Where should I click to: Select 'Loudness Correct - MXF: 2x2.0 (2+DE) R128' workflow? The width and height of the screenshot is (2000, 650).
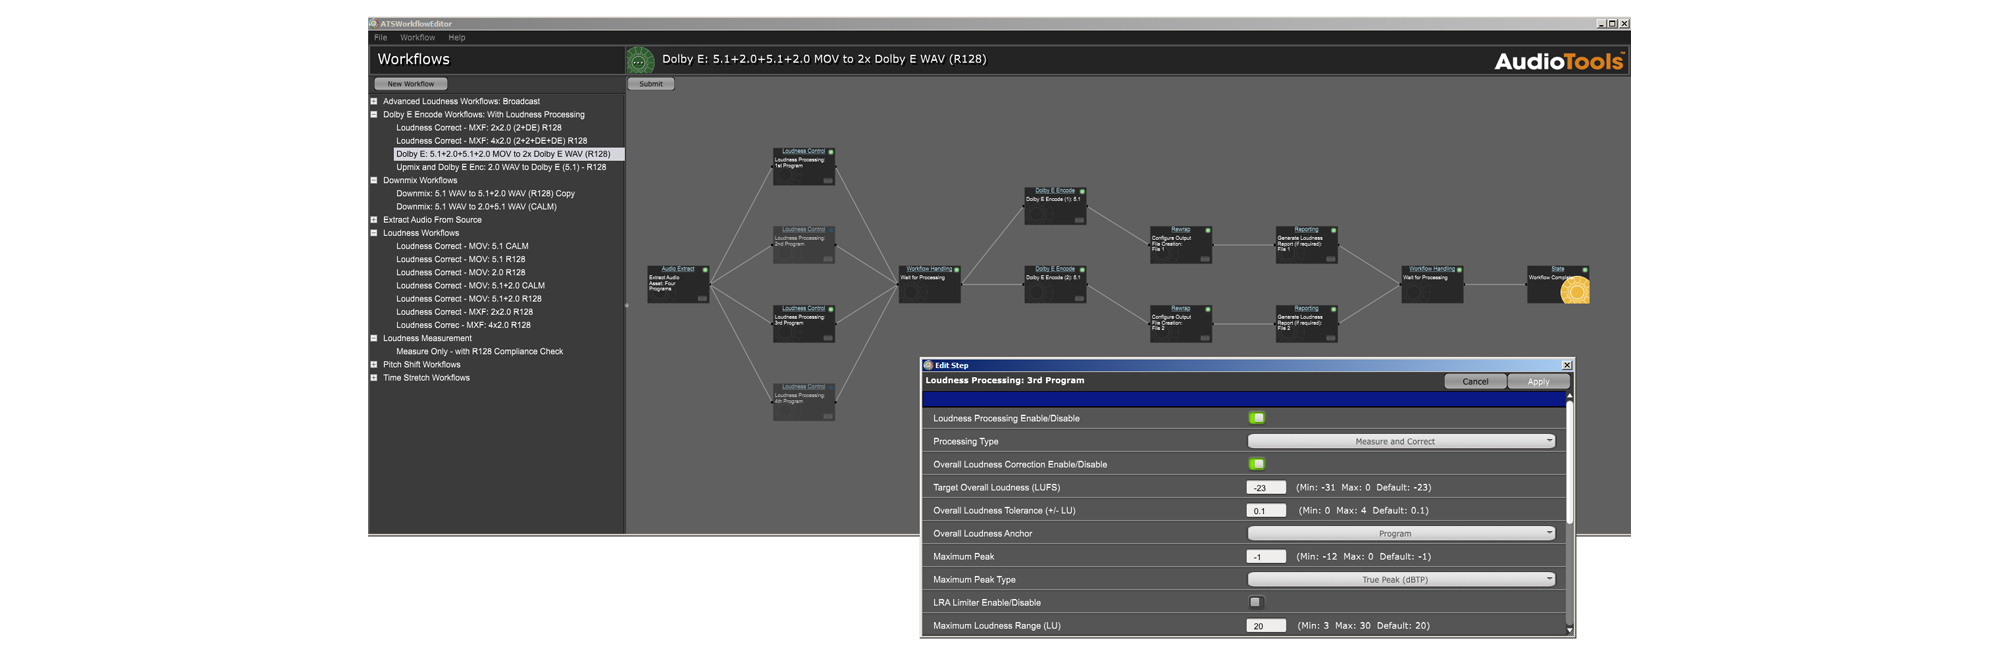(x=479, y=128)
